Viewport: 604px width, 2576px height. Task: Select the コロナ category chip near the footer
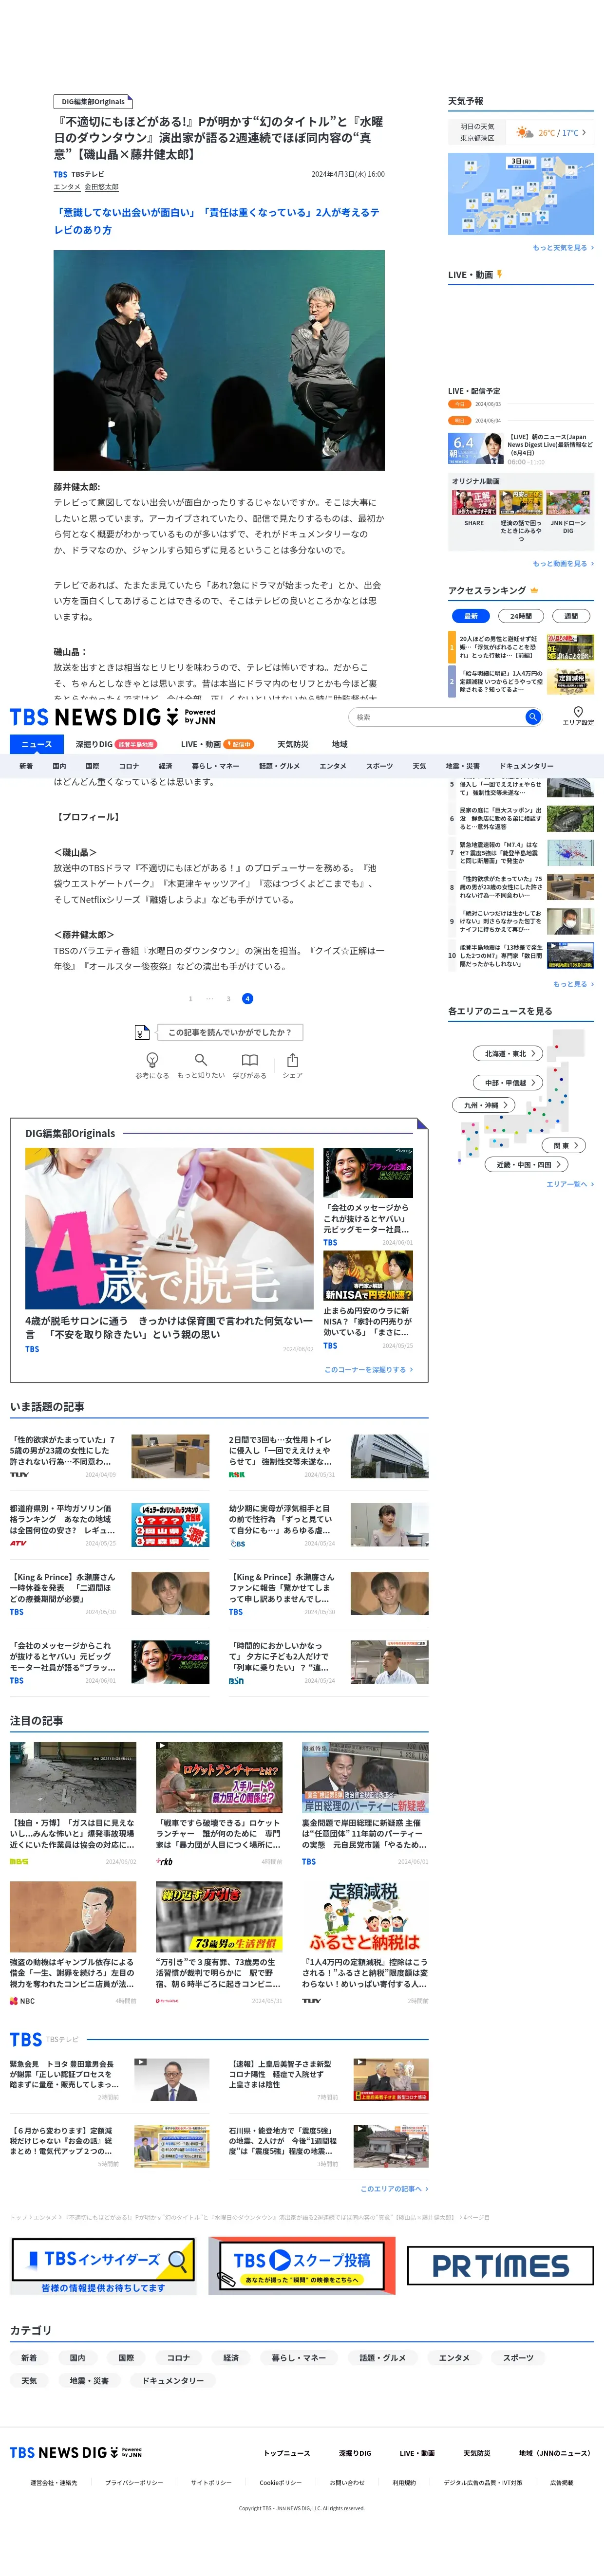pyautogui.click(x=178, y=2358)
